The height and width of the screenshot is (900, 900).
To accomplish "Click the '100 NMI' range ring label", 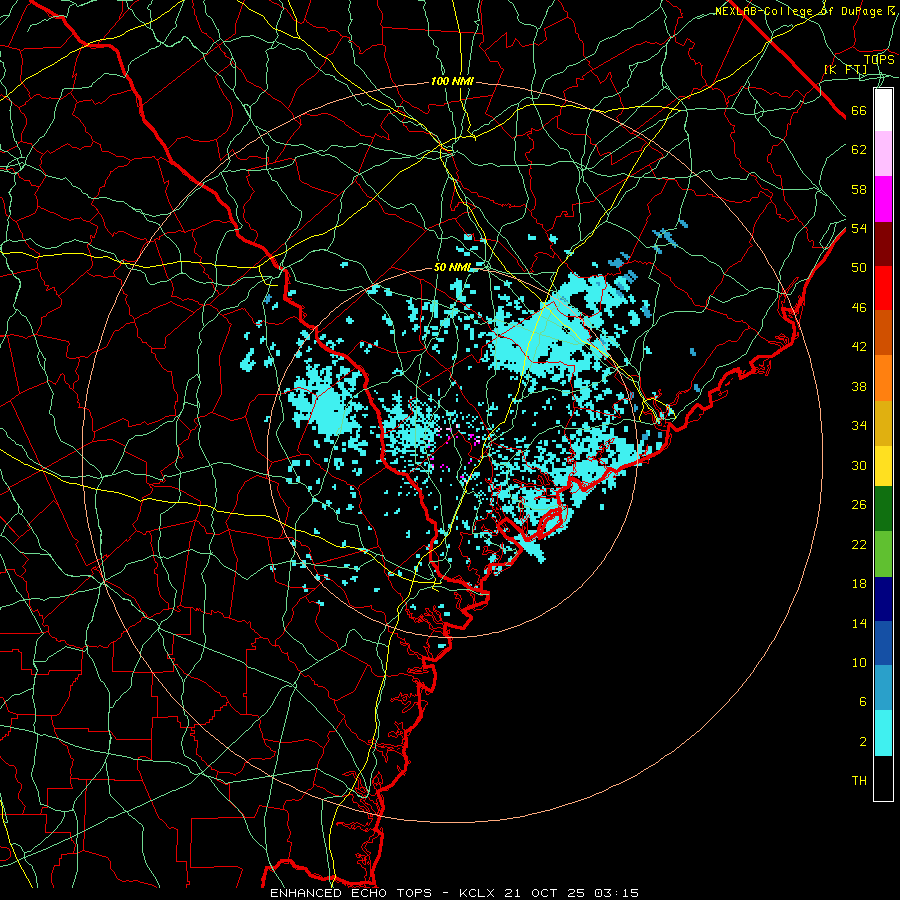I will [x=452, y=82].
